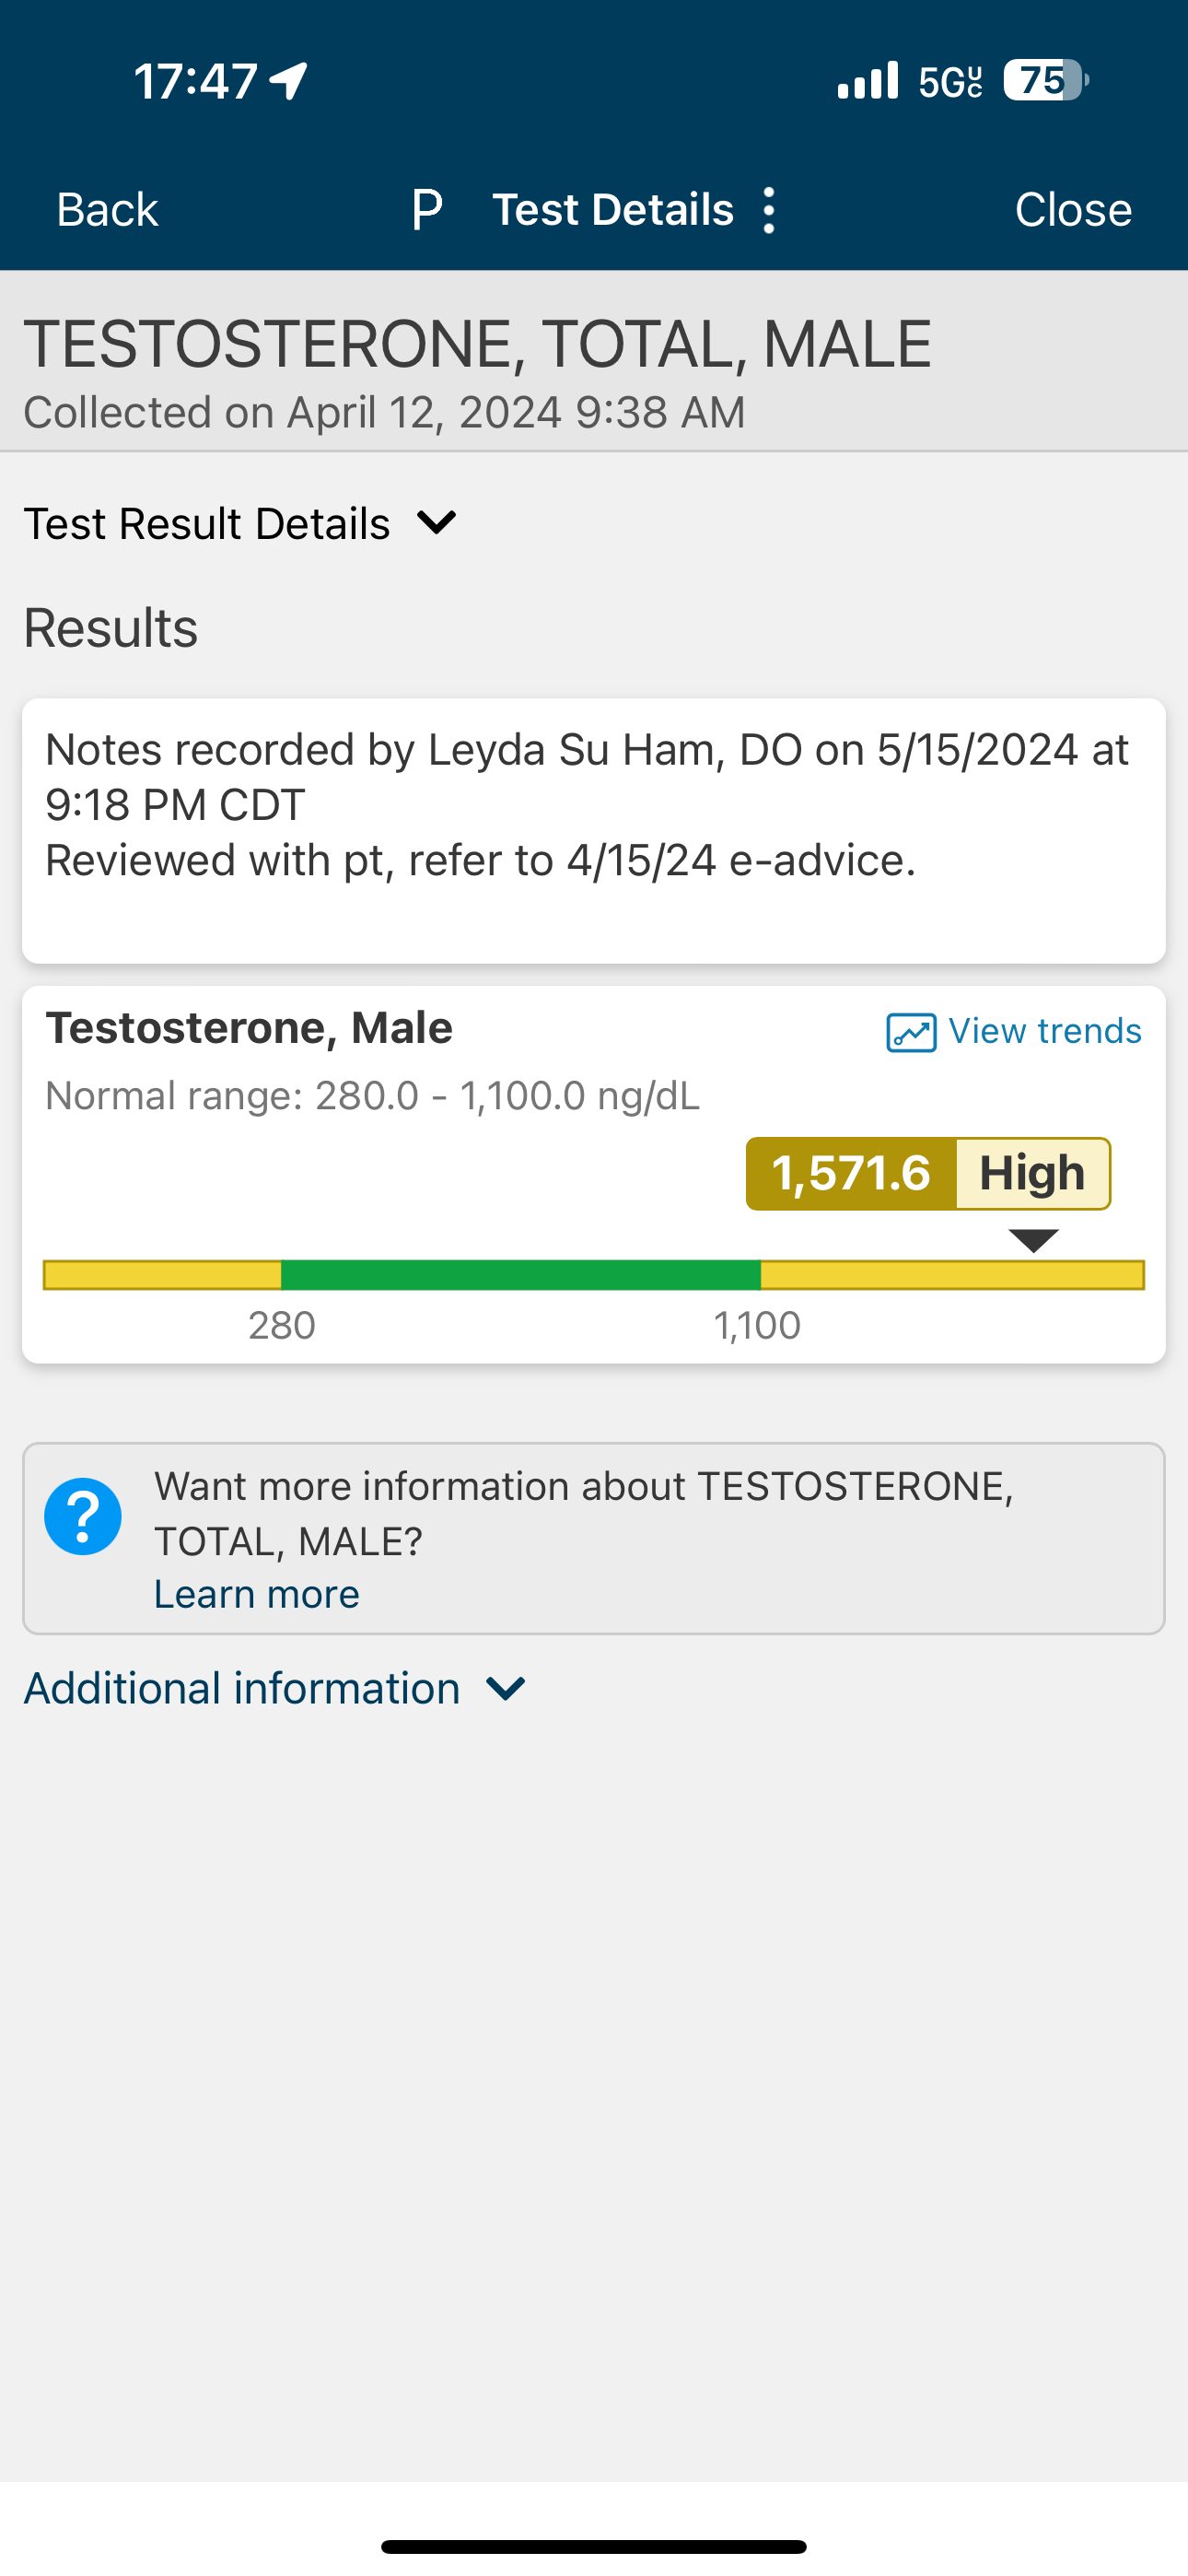Tap the location arrow icon beside time
1188x2576 pixels.
tap(289, 81)
